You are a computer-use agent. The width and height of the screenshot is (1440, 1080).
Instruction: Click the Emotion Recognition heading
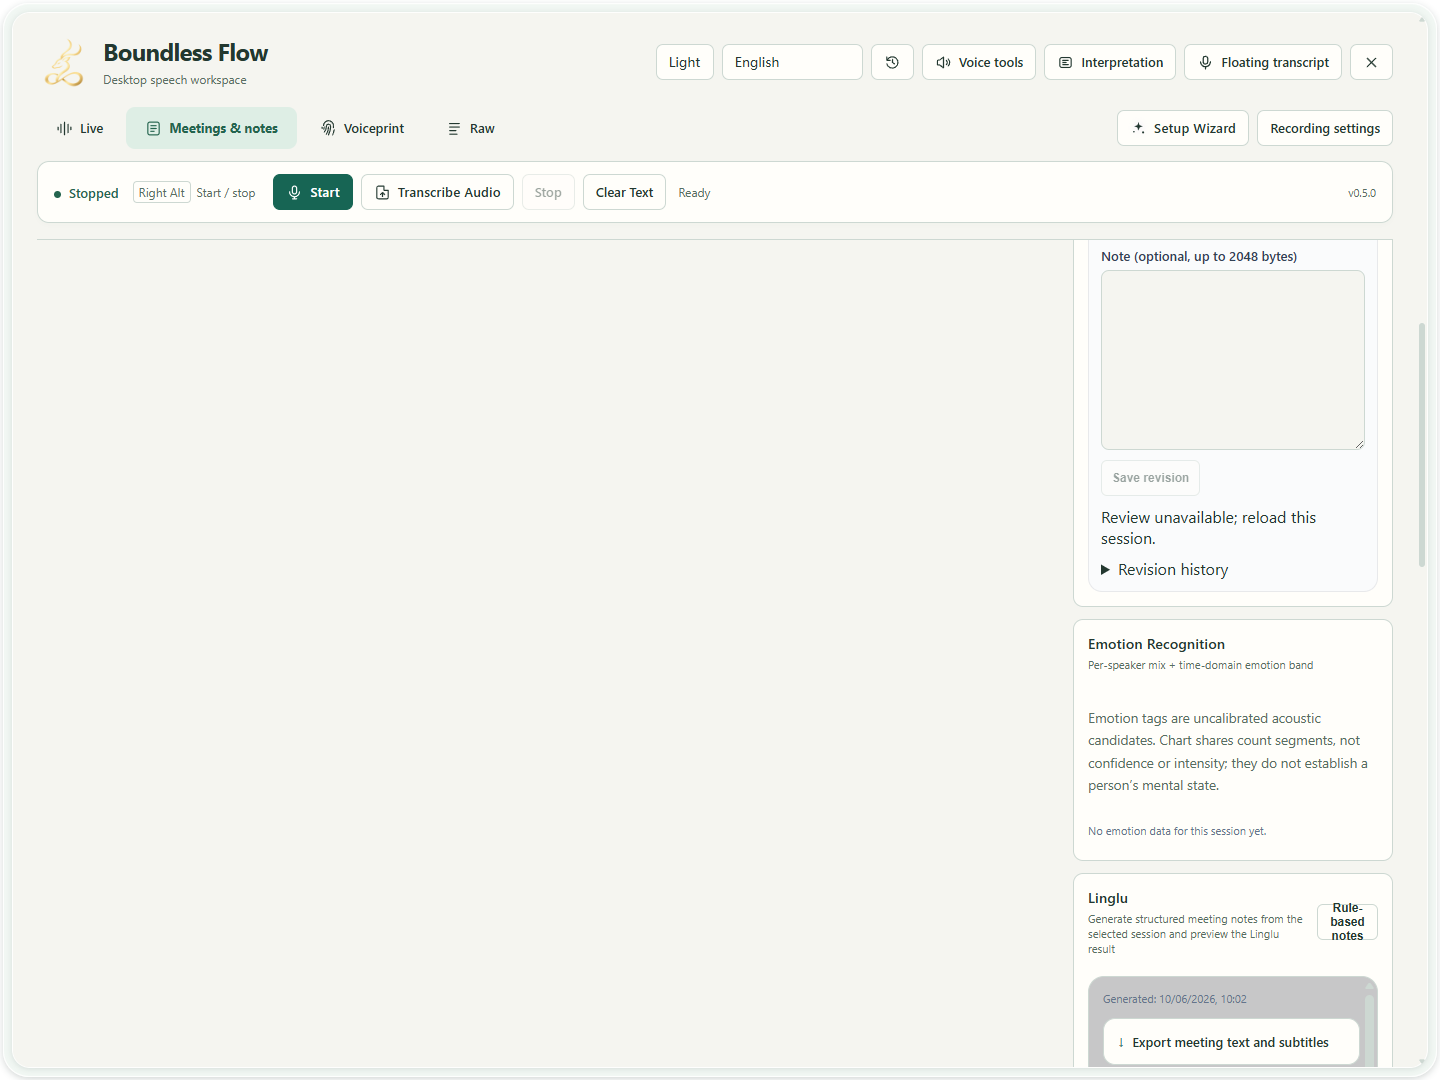tap(1156, 644)
